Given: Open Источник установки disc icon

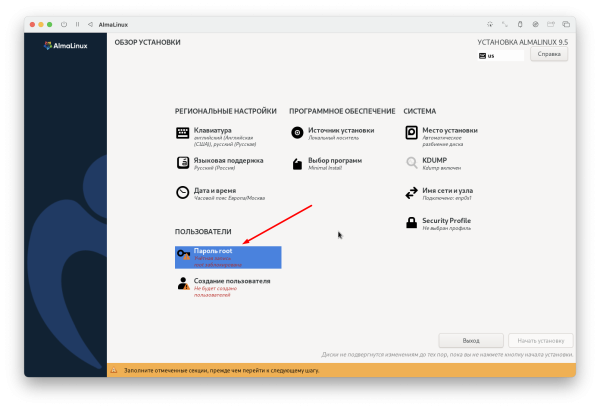Looking at the screenshot, I should (x=297, y=133).
